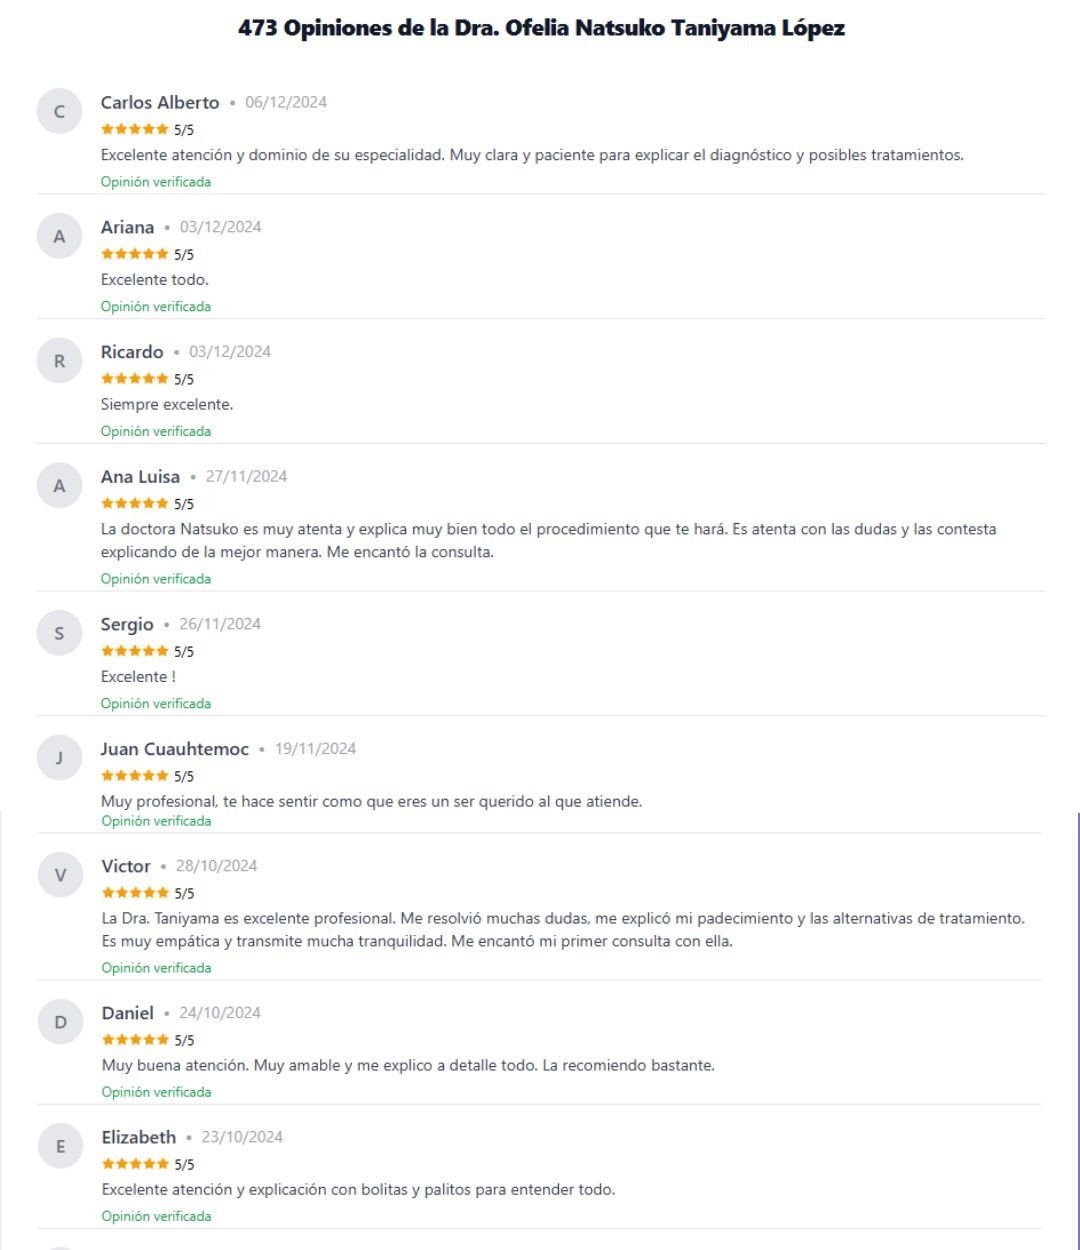Screen dimensions: 1080x1250
Task: Click the reviewer name Ana Luisa
Action: [140, 477]
